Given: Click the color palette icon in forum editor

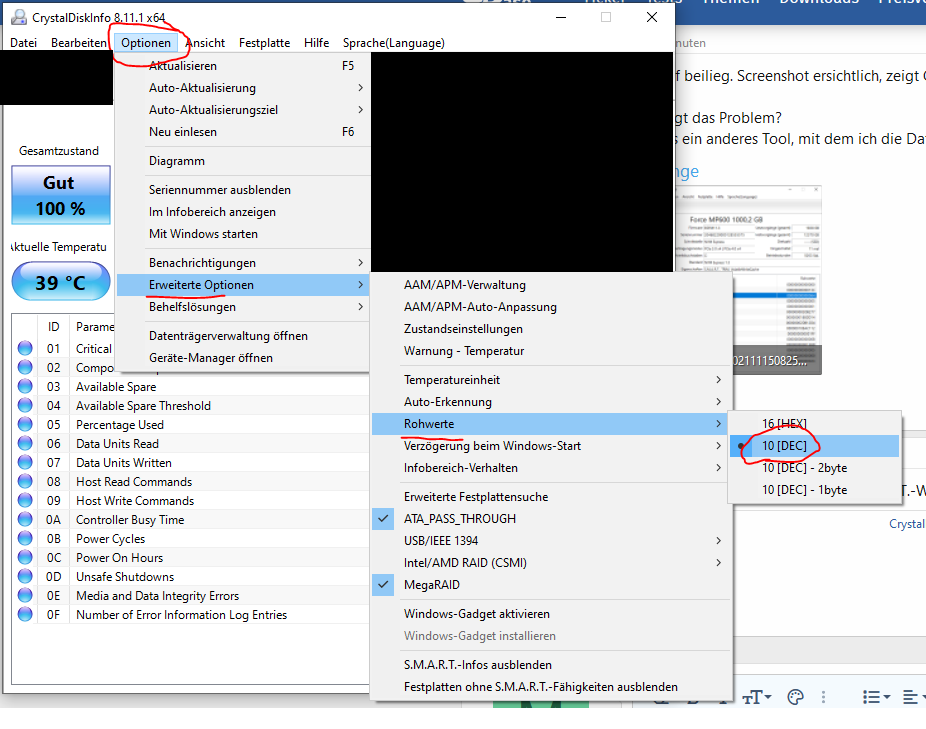Looking at the screenshot, I should point(795,697).
